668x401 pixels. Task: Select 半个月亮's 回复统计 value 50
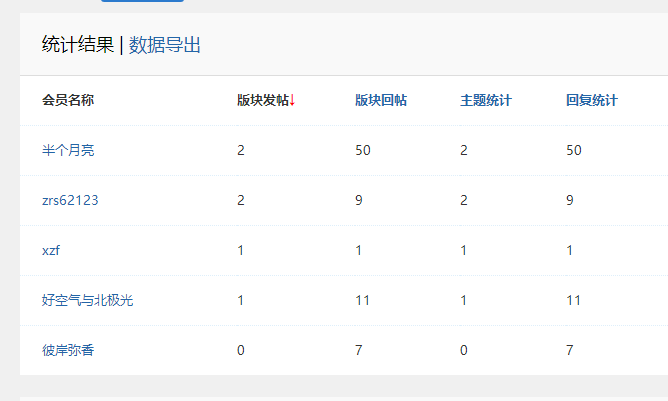(x=574, y=150)
